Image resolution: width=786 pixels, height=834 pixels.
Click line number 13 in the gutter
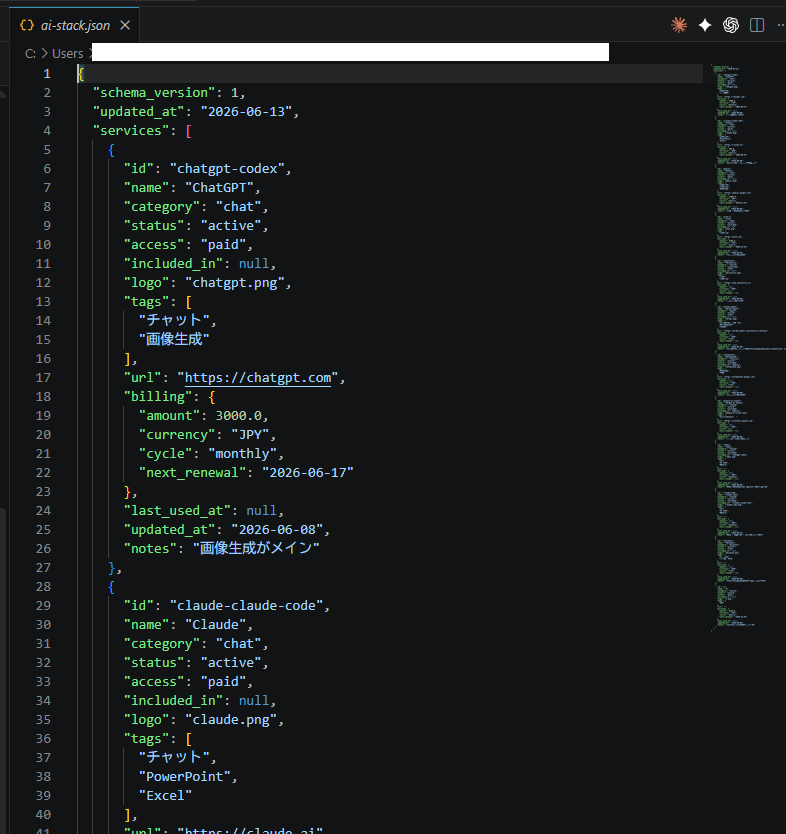tap(43, 302)
